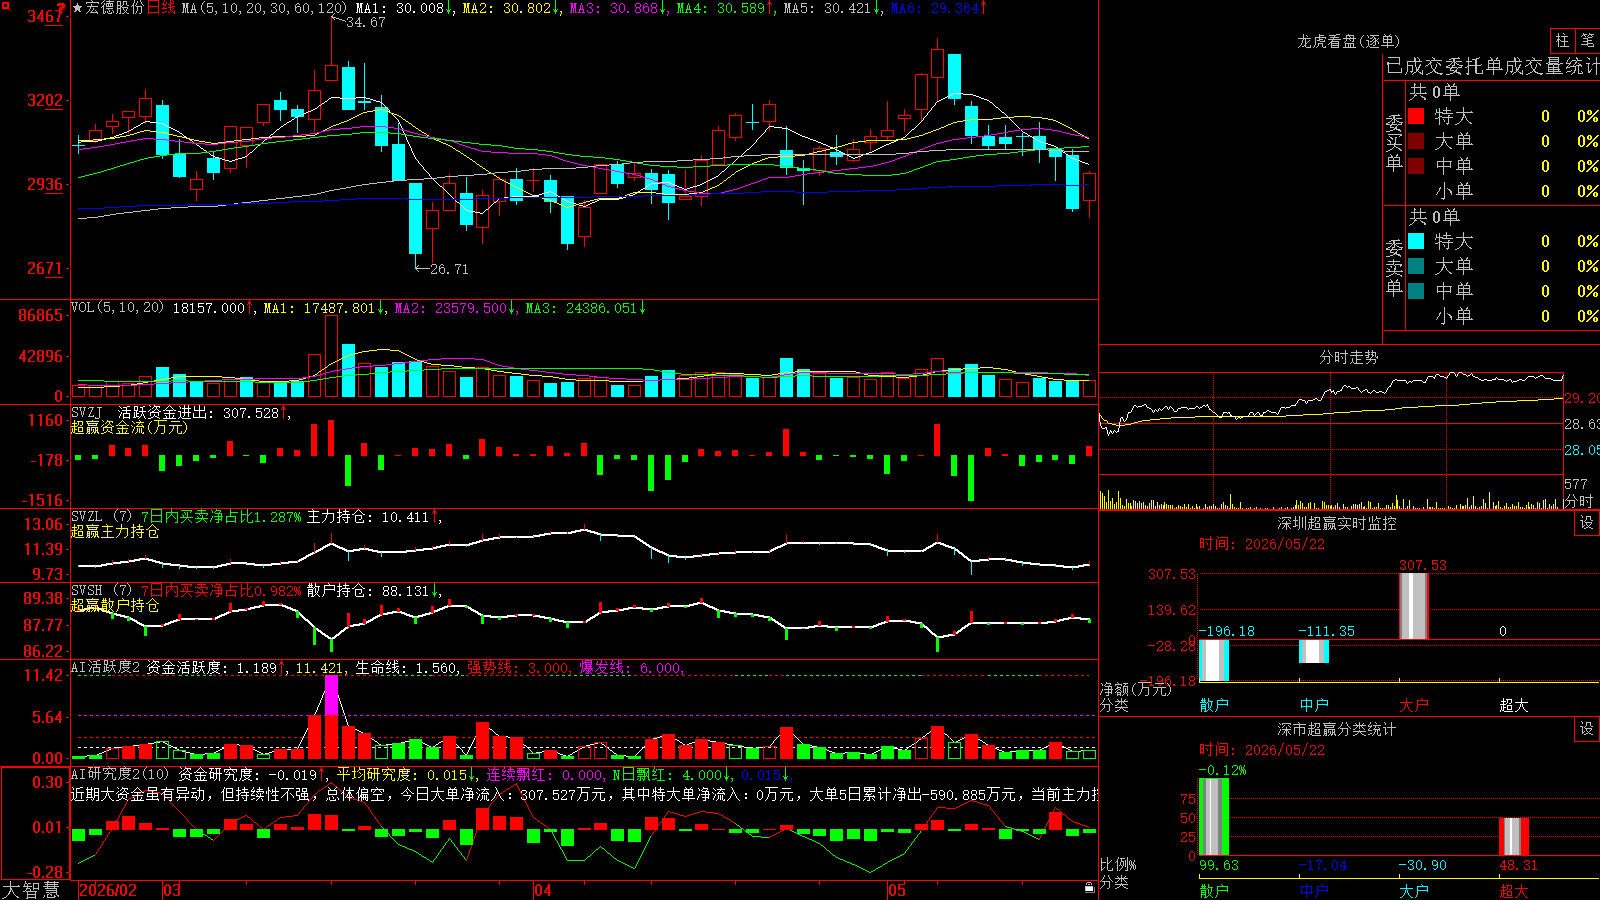The height and width of the screenshot is (900, 1600).
Task: Click the teal 中单 sell-order swatch
Action: 1416,291
